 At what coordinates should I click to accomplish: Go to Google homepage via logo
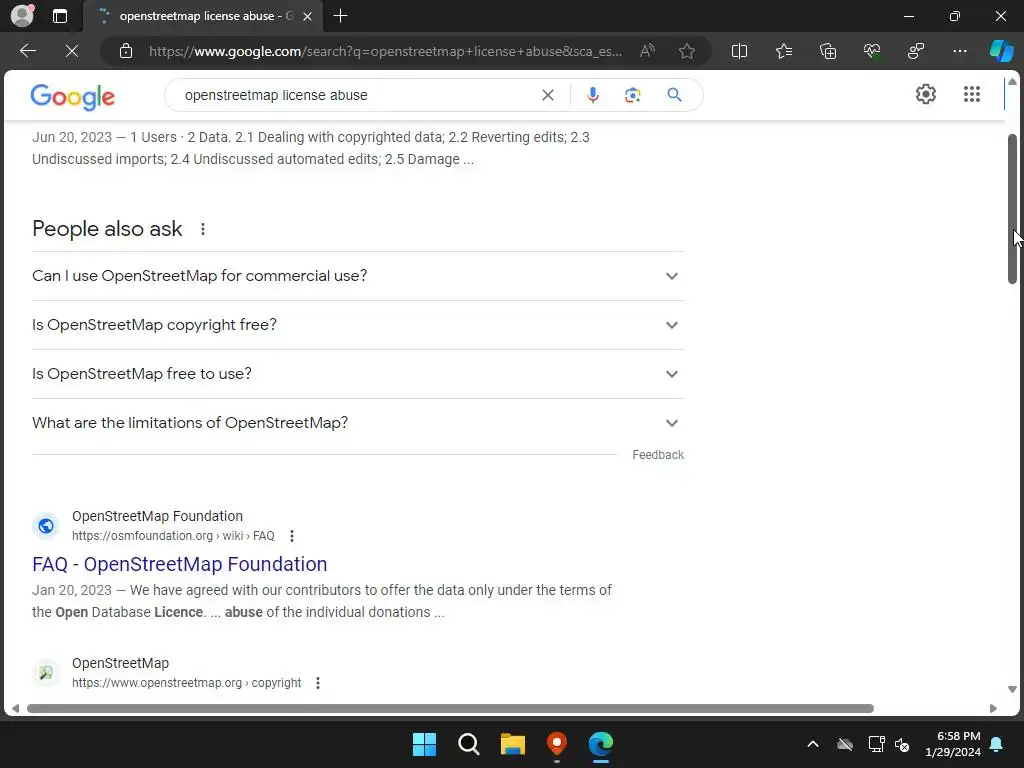click(x=72, y=97)
